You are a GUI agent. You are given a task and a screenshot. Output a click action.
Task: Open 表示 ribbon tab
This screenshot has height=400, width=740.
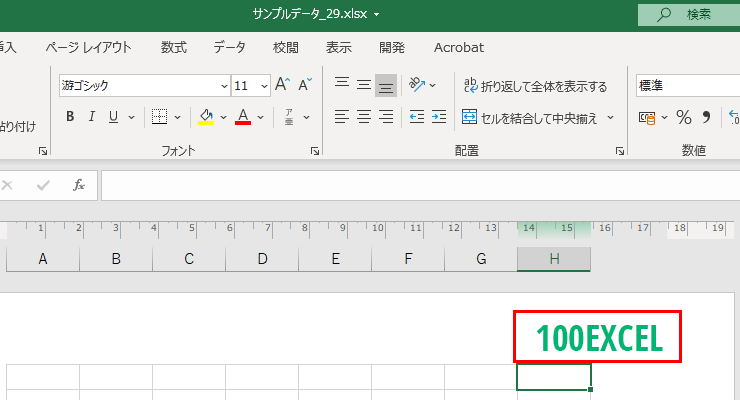click(x=339, y=48)
